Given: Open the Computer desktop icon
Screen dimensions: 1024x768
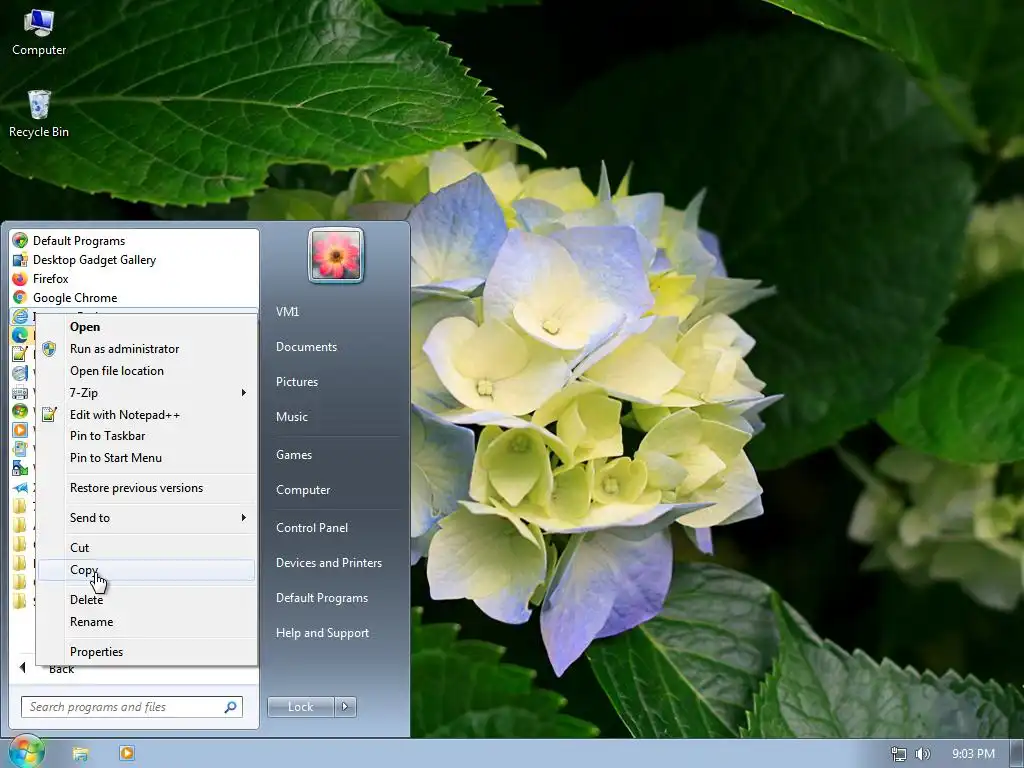Looking at the screenshot, I should [39, 32].
